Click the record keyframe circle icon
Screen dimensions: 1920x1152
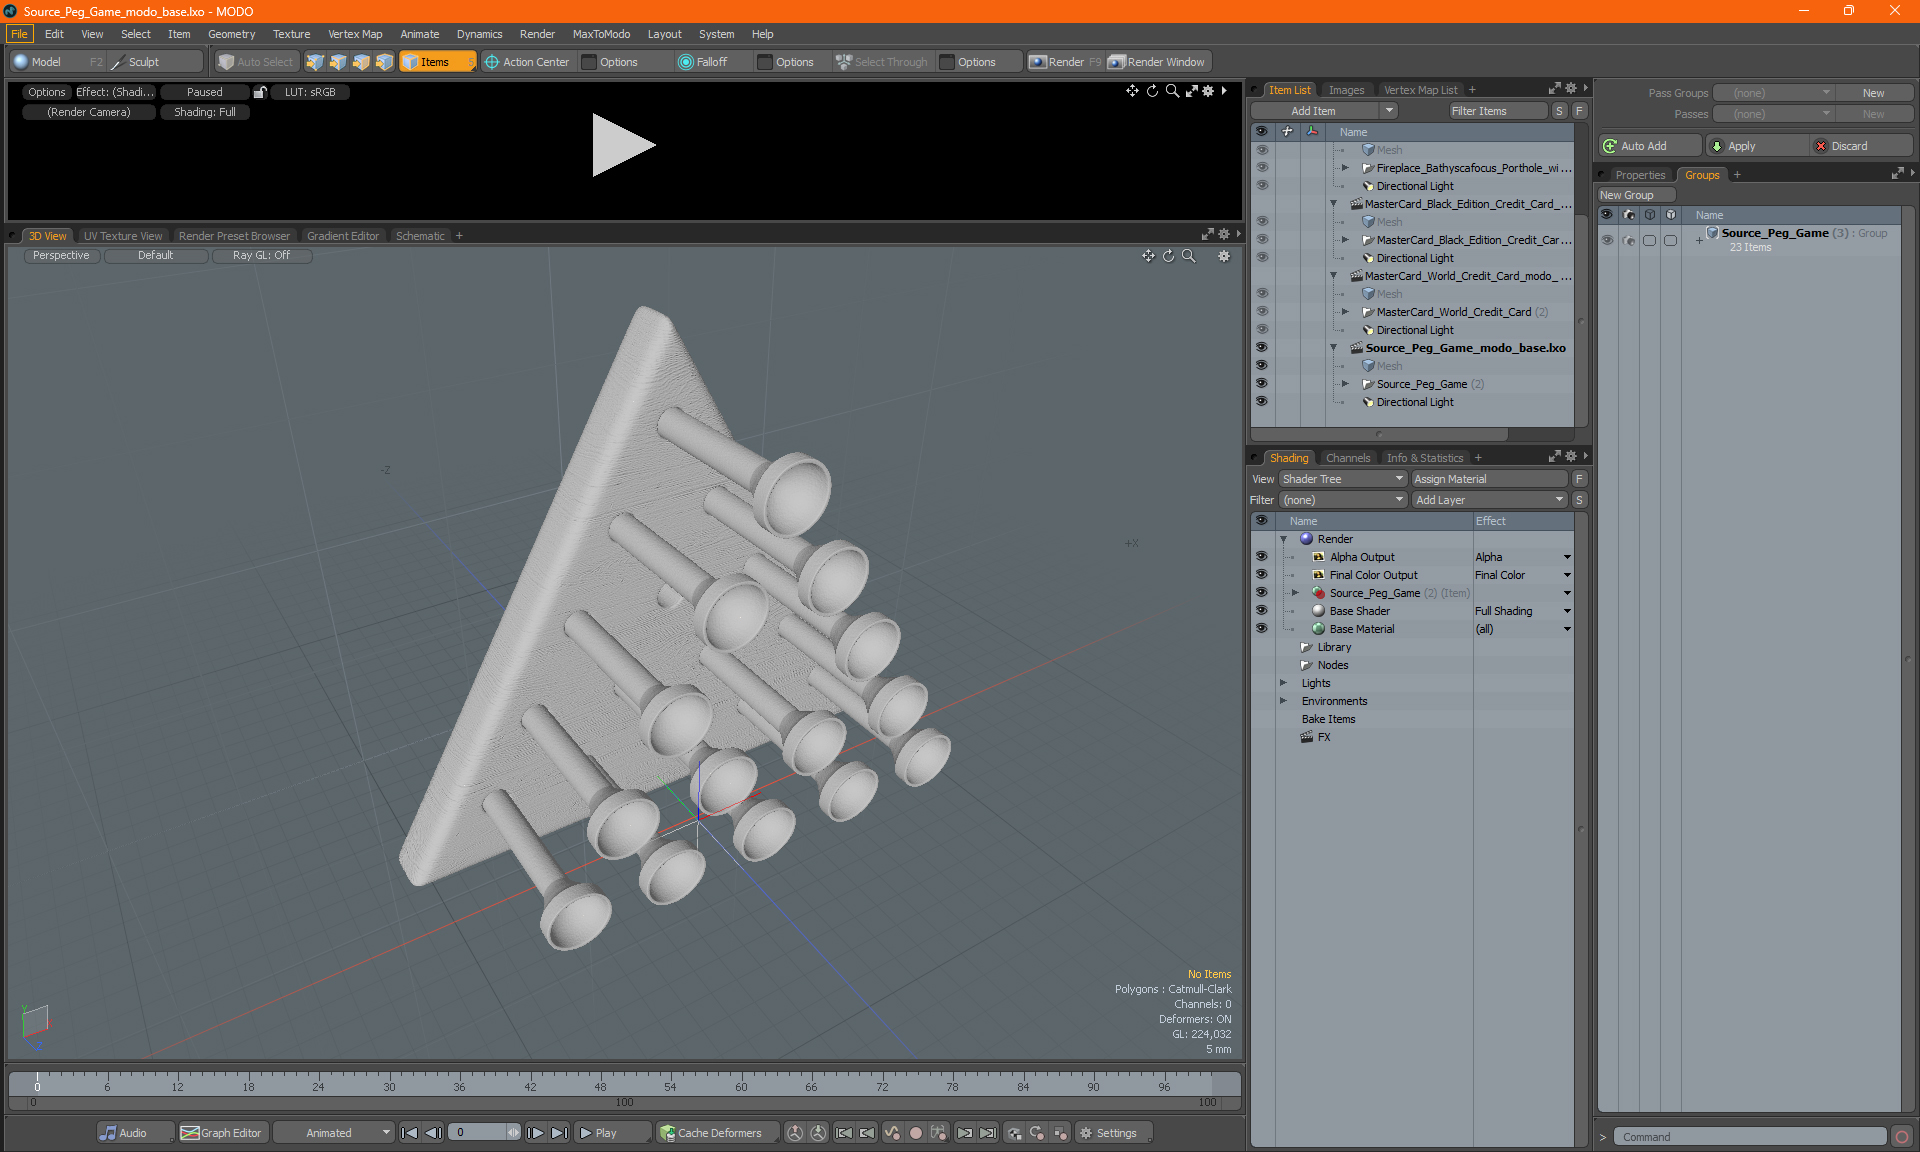click(x=915, y=1133)
